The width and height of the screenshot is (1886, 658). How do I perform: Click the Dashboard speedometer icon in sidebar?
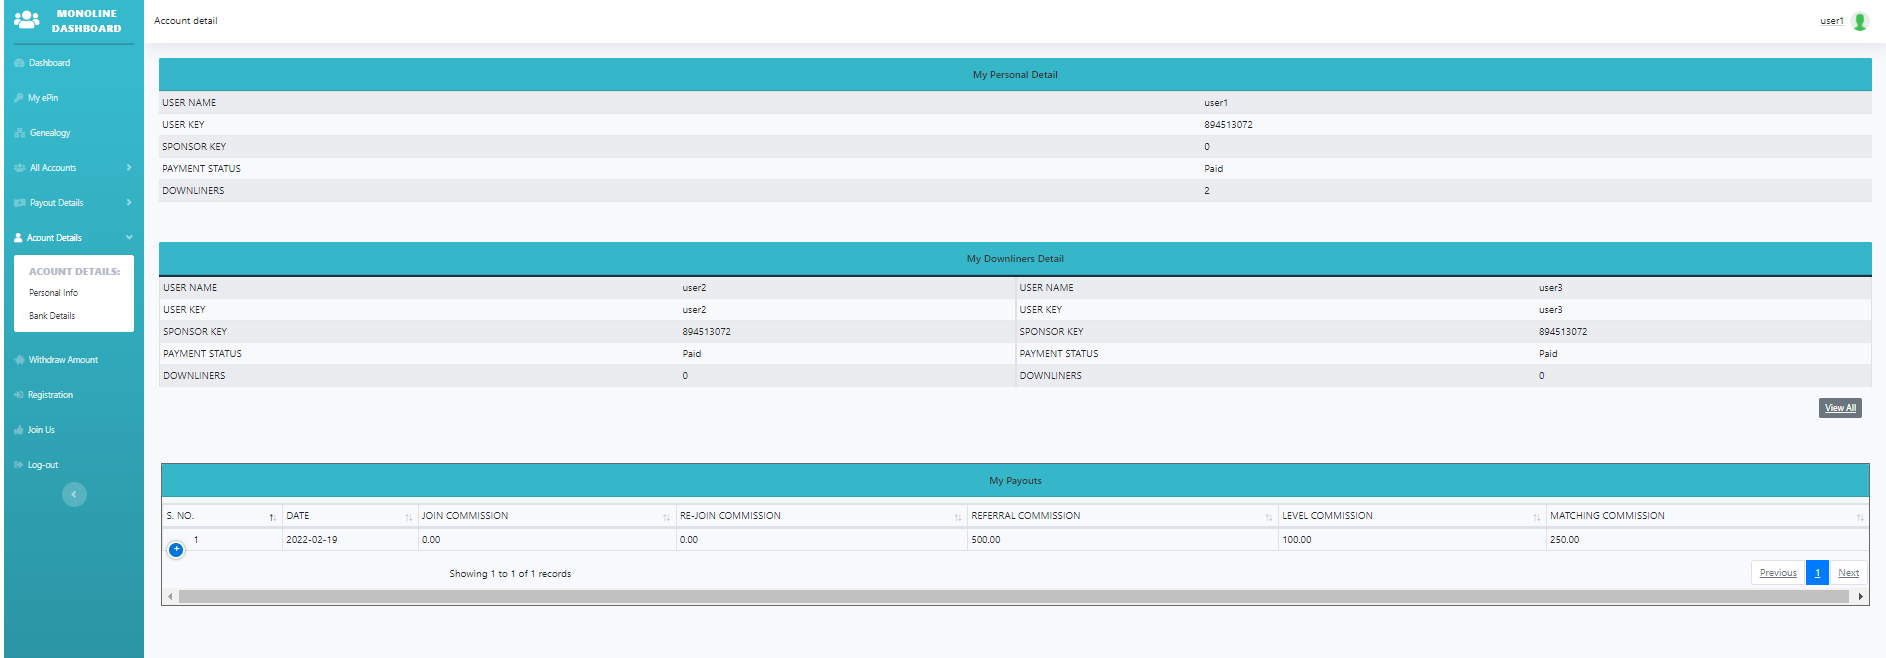19,63
